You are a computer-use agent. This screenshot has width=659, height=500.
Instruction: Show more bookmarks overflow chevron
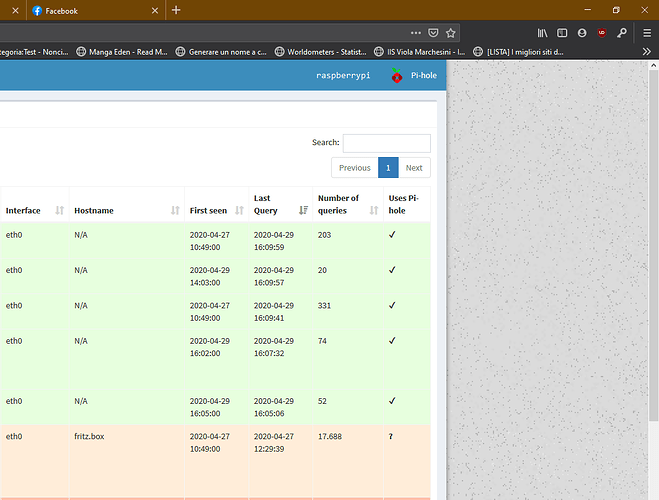647,51
